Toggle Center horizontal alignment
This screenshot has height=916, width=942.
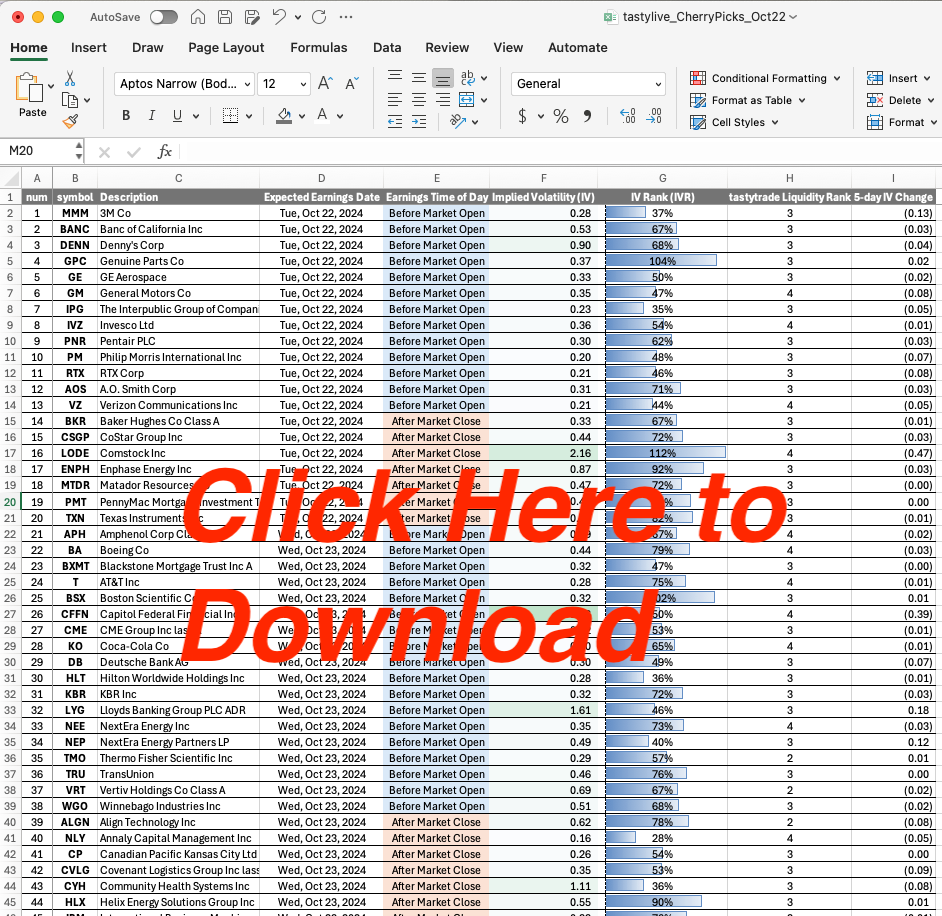tap(419, 99)
